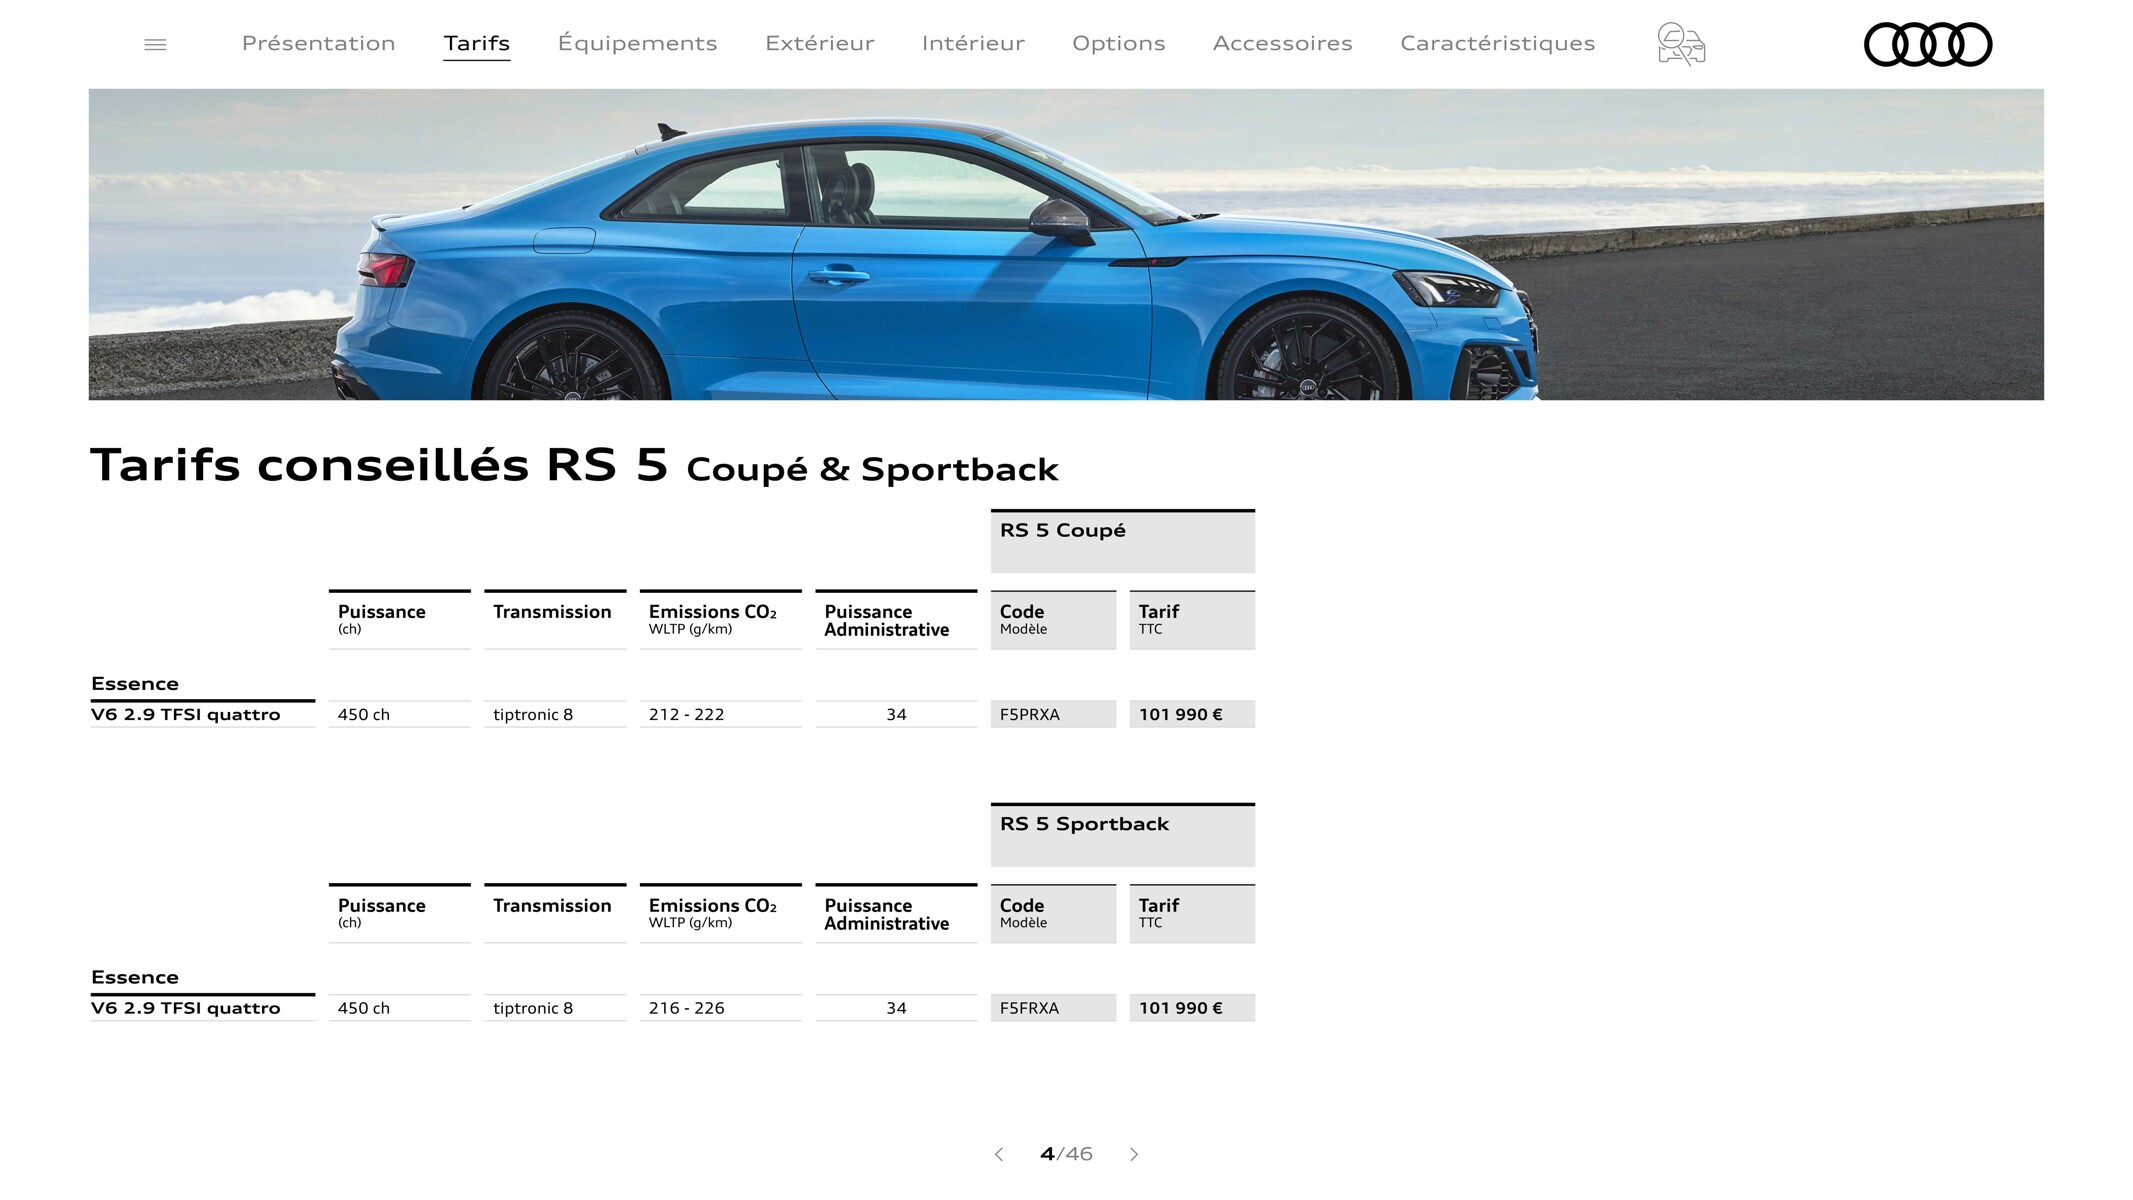The height and width of the screenshot is (1200, 2133).
Task: Switch to the Options tab
Action: pos(1119,43)
